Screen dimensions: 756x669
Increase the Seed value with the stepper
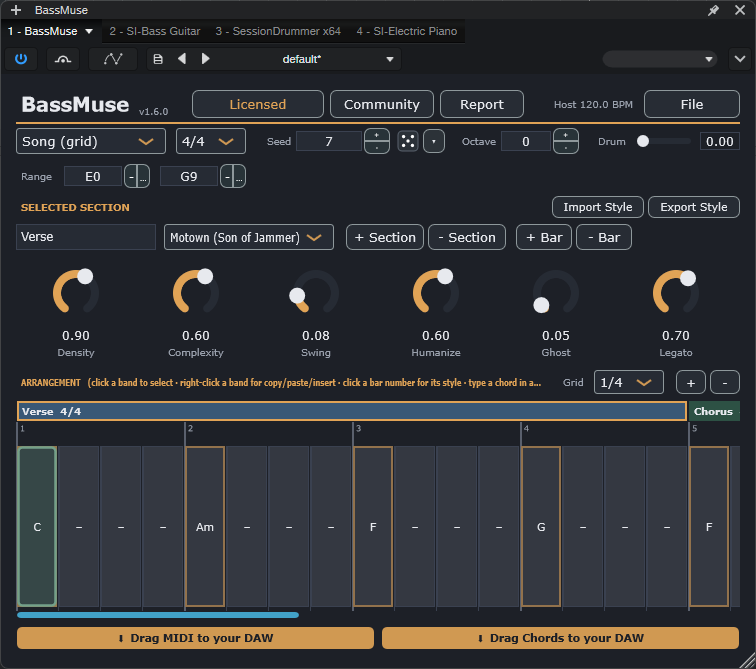(x=377, y=135)
